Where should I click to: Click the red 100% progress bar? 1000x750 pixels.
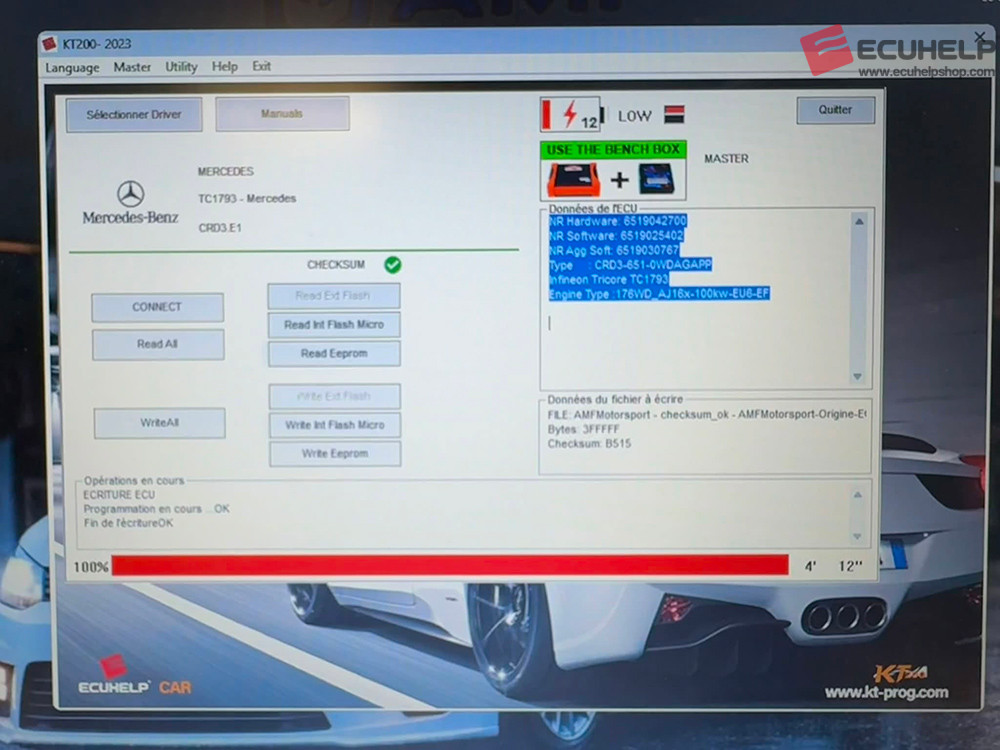pos(450,565)
